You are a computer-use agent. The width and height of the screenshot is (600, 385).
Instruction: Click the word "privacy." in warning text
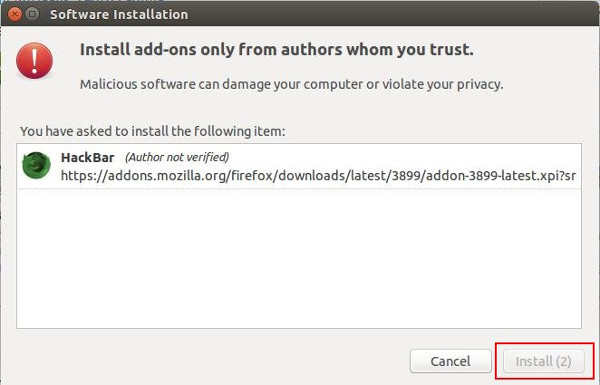481,84
